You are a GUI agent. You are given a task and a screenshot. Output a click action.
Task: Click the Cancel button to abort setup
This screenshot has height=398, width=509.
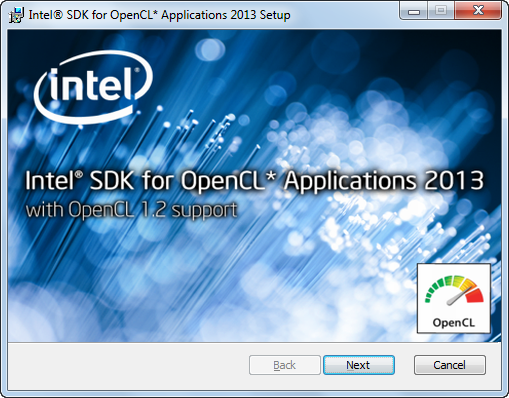450,365
